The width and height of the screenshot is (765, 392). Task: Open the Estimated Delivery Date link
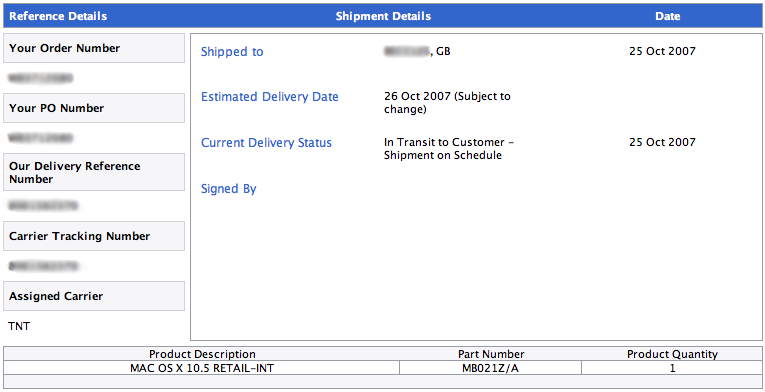tap(270, 97)
